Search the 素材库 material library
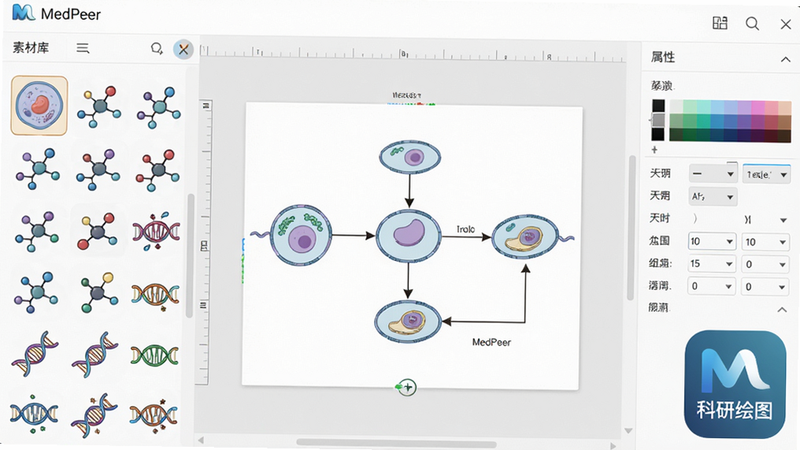The image size is (800, 450). 156,48
